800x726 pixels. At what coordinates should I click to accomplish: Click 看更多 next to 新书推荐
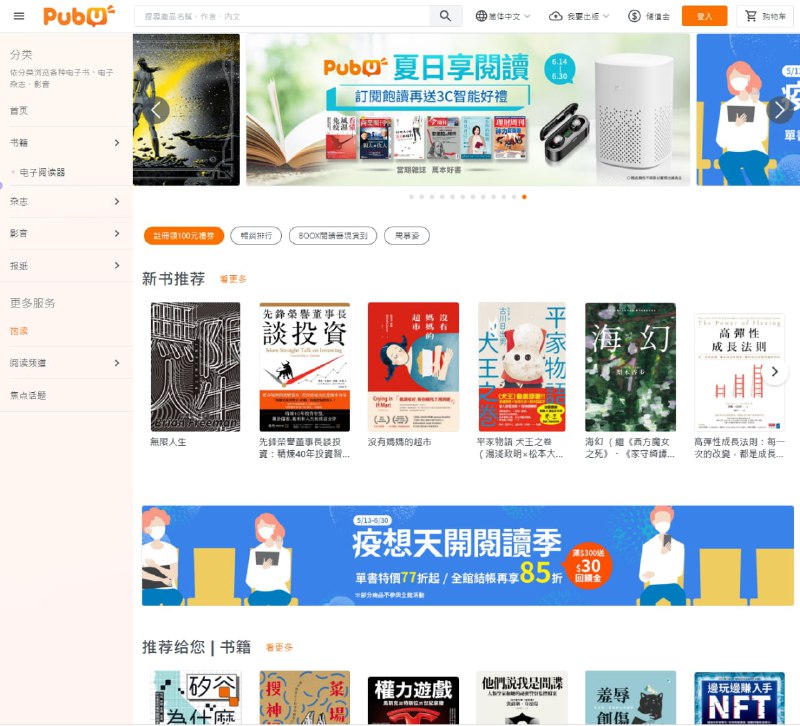point(233,279)
